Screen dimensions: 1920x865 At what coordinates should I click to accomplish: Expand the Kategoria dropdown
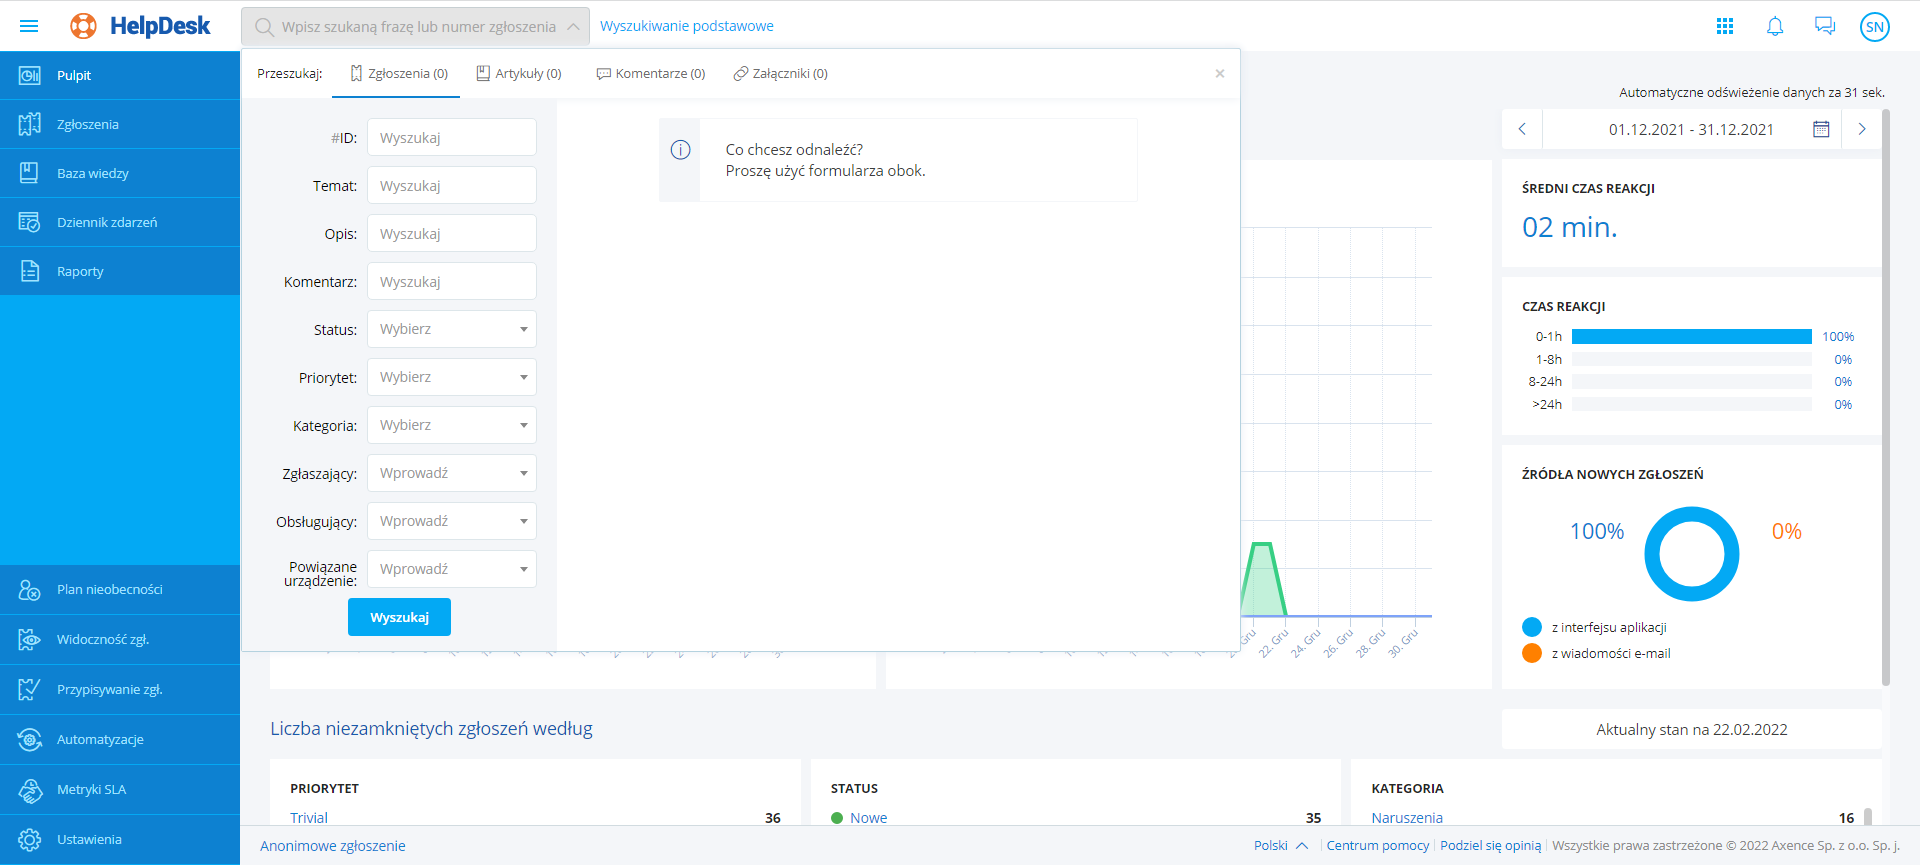[x=452, y=425]
